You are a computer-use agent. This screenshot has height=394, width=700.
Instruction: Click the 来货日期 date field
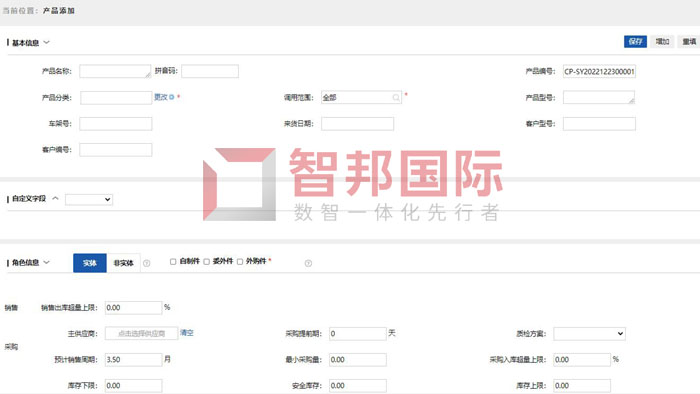pyautogui.click(x=357, y=124)
